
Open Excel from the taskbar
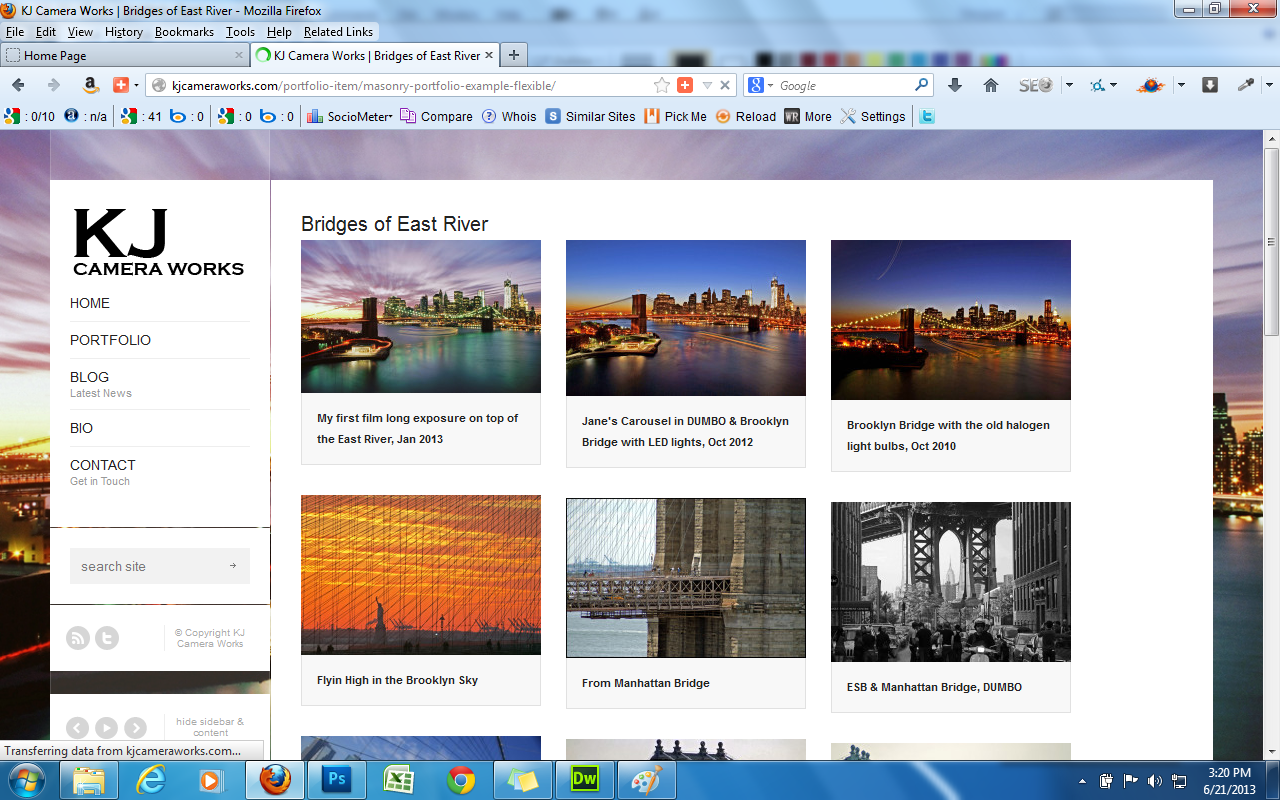click(x=397, y=779)
